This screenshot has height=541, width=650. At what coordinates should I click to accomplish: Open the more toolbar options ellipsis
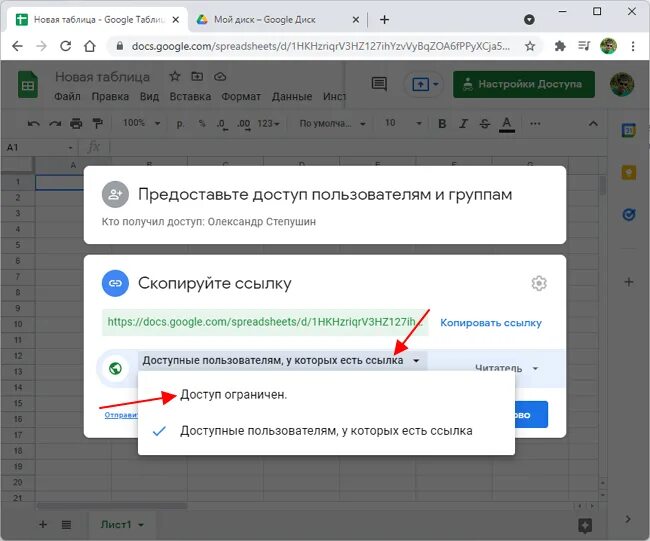535,124
